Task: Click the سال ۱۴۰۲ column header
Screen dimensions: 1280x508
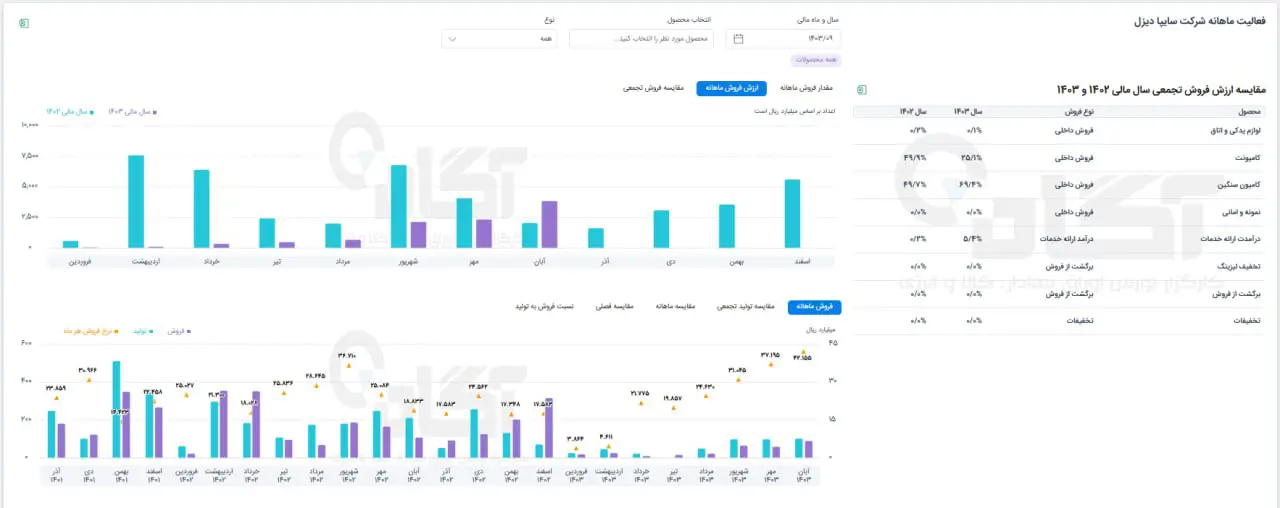Action: 914,111
